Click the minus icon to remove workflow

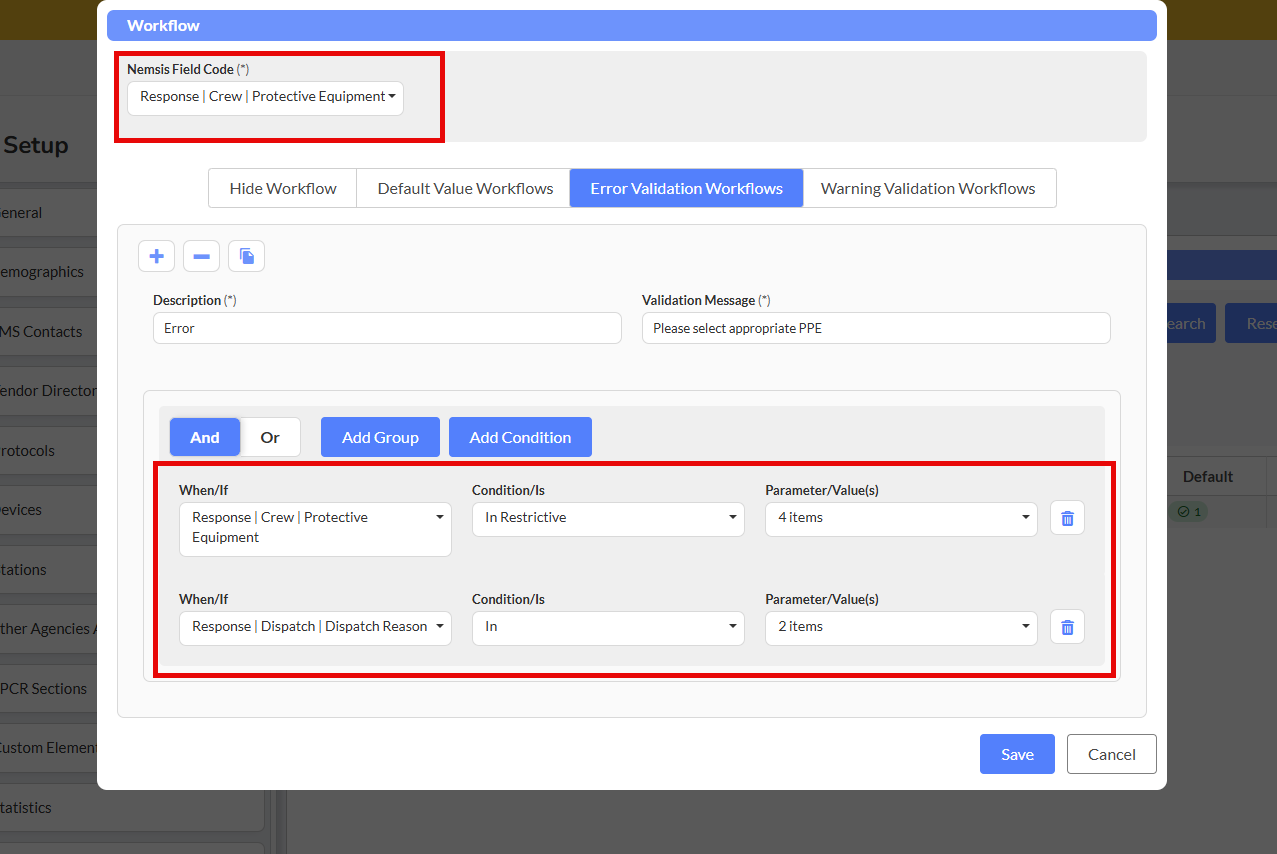tap(201, 257)
